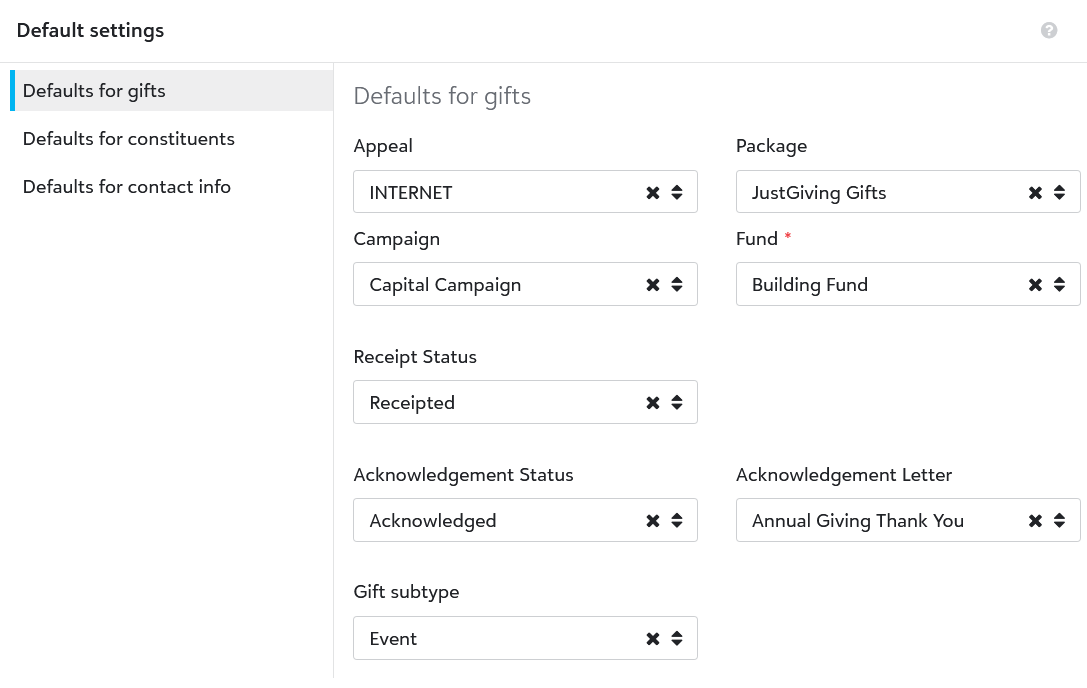Expand the Campaign dropdown arrows

(677, 285)
